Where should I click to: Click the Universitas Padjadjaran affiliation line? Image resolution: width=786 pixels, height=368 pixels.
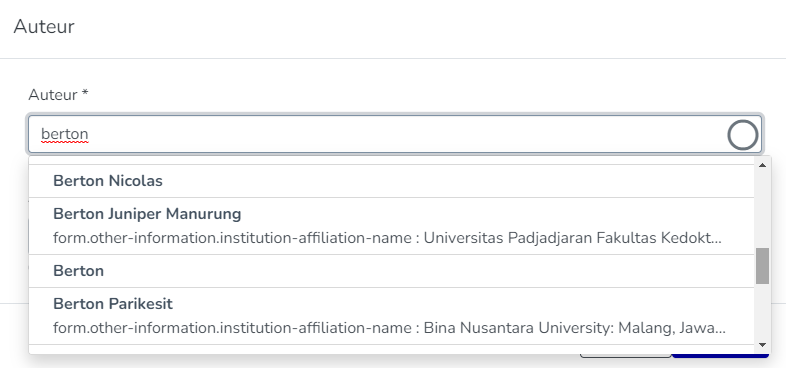click(387, 238)
